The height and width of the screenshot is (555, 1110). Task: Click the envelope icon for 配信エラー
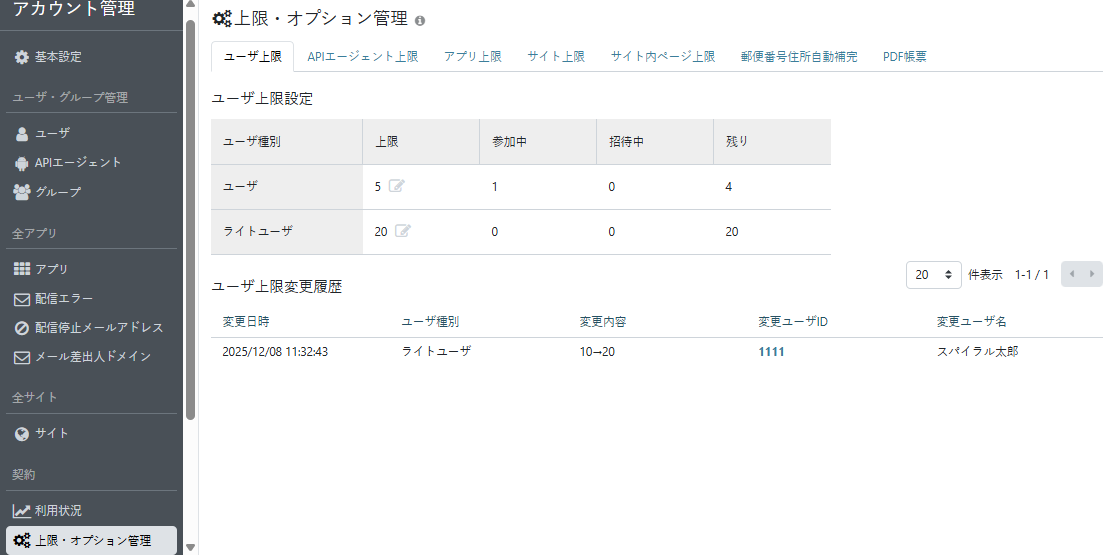[22, 299]
